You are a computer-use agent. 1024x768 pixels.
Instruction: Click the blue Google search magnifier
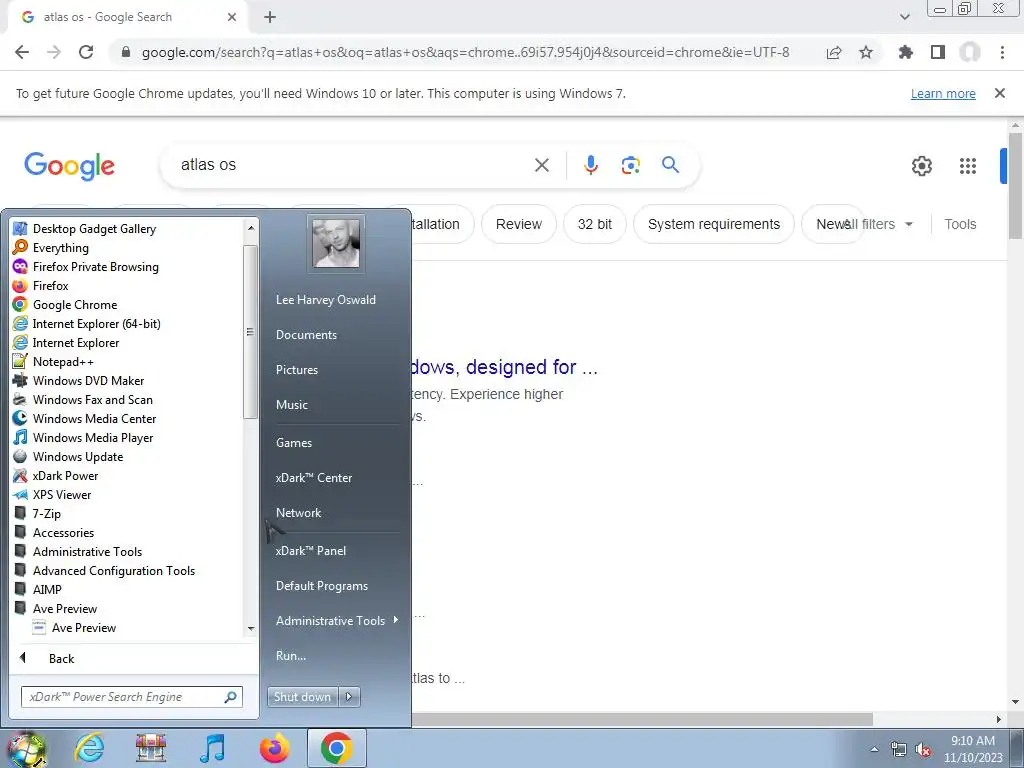(670, 165)
